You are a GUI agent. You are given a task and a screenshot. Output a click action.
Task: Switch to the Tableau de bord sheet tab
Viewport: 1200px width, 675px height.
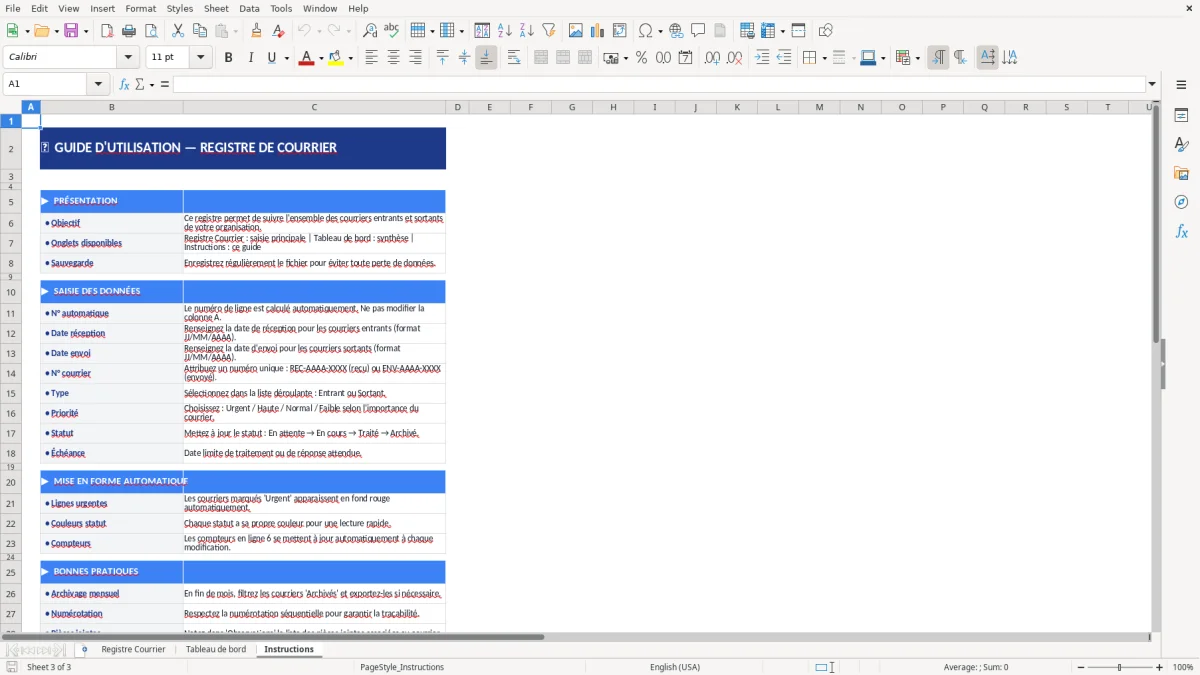click(216, 649)
